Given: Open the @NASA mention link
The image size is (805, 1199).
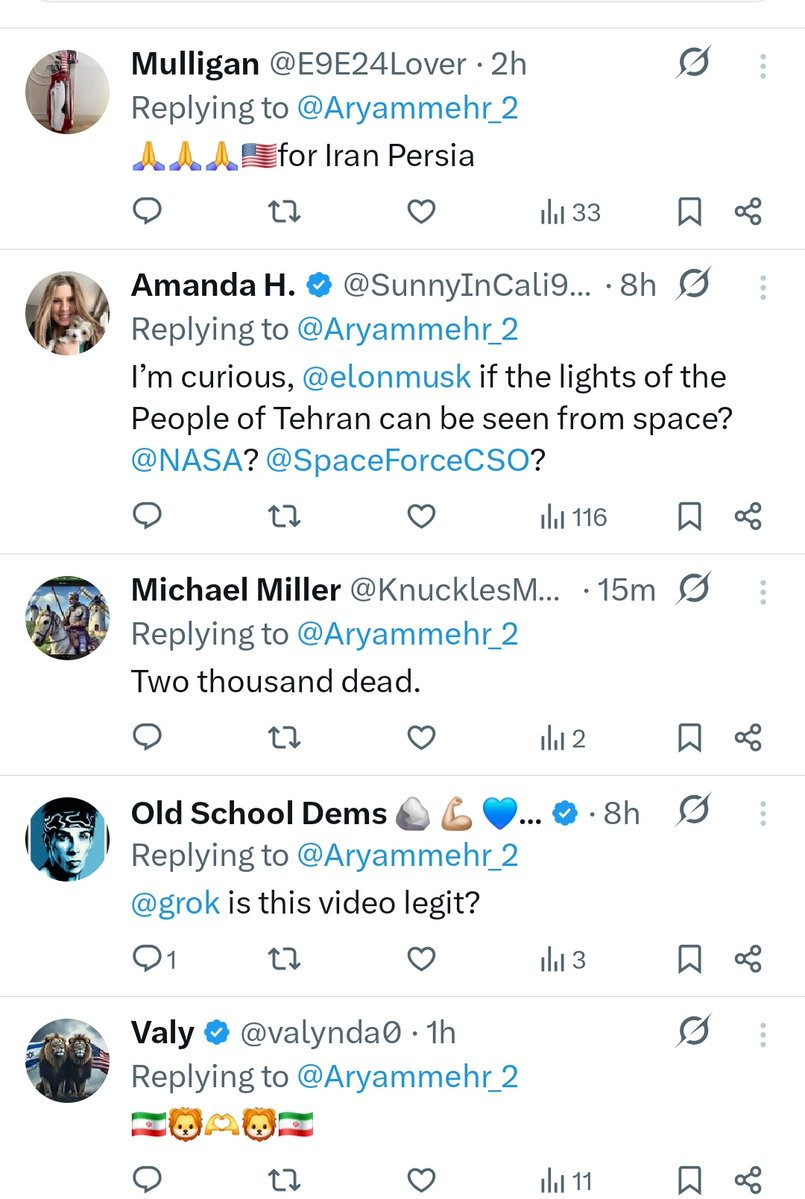Looking at the screenshot, I should pyautogui.click(x=187, y=461).
